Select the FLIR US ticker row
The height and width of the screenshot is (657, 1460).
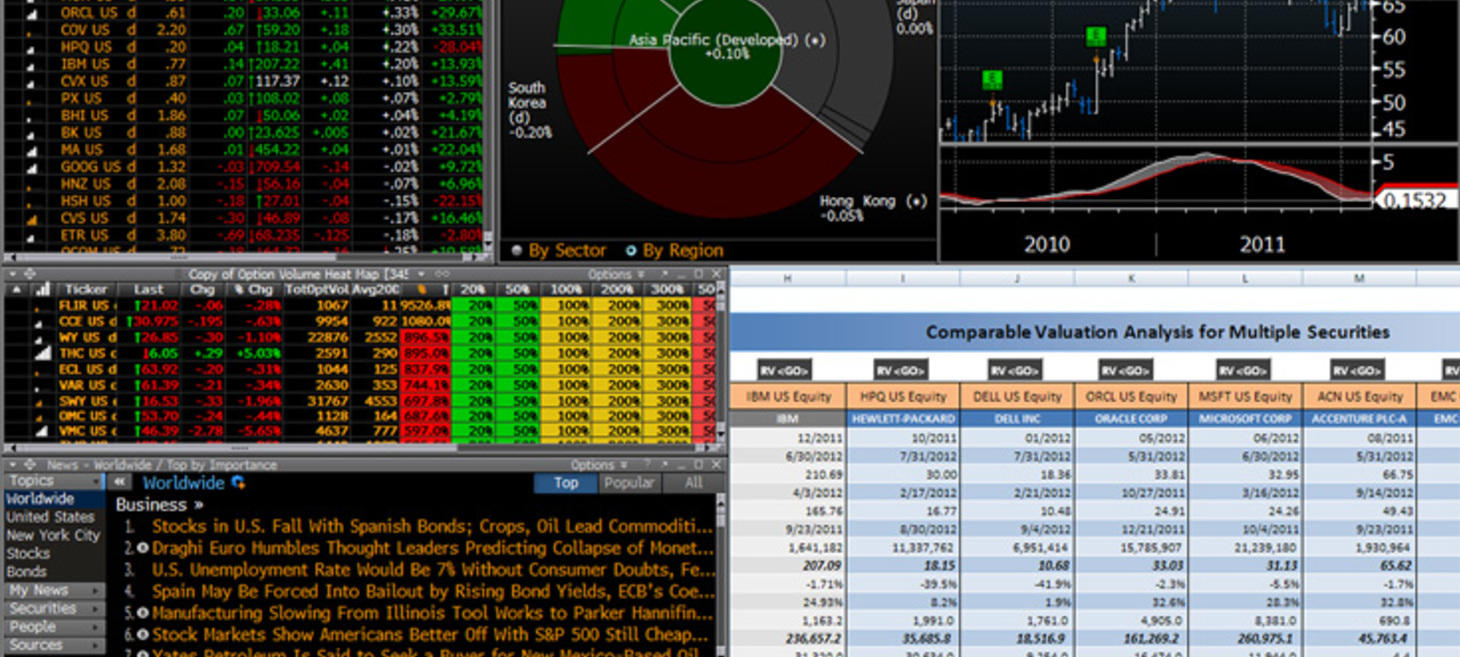(x=85, y=305)
